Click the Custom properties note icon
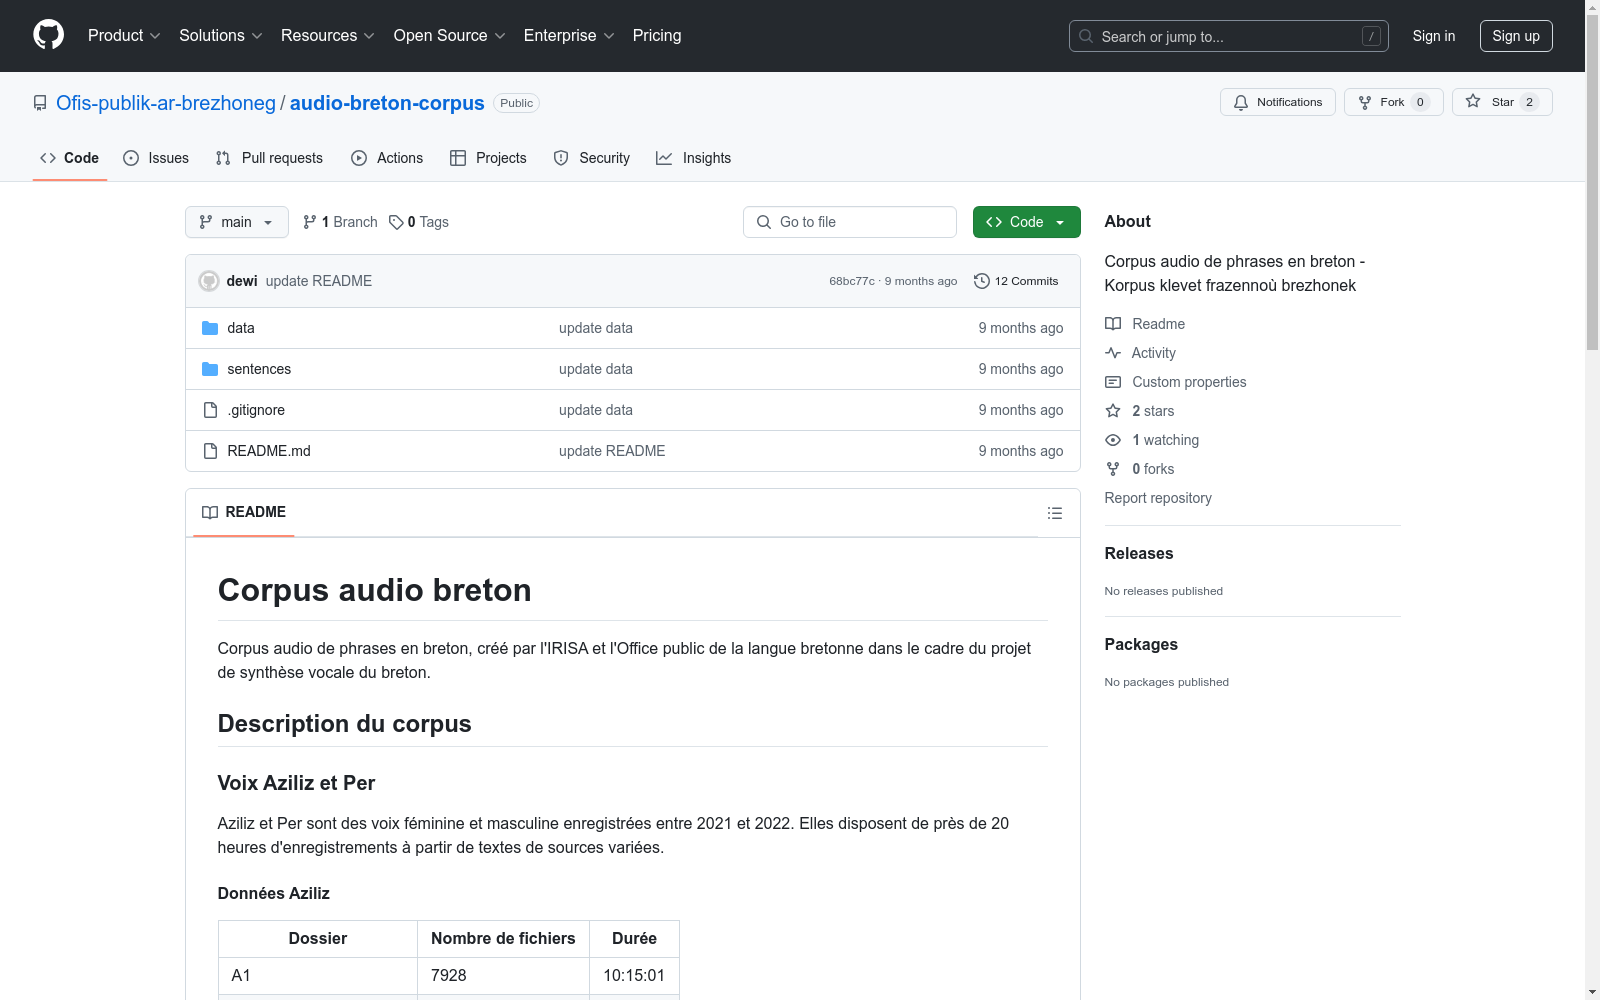The image size is (1600, 1000). click(x=1113, y=382)
